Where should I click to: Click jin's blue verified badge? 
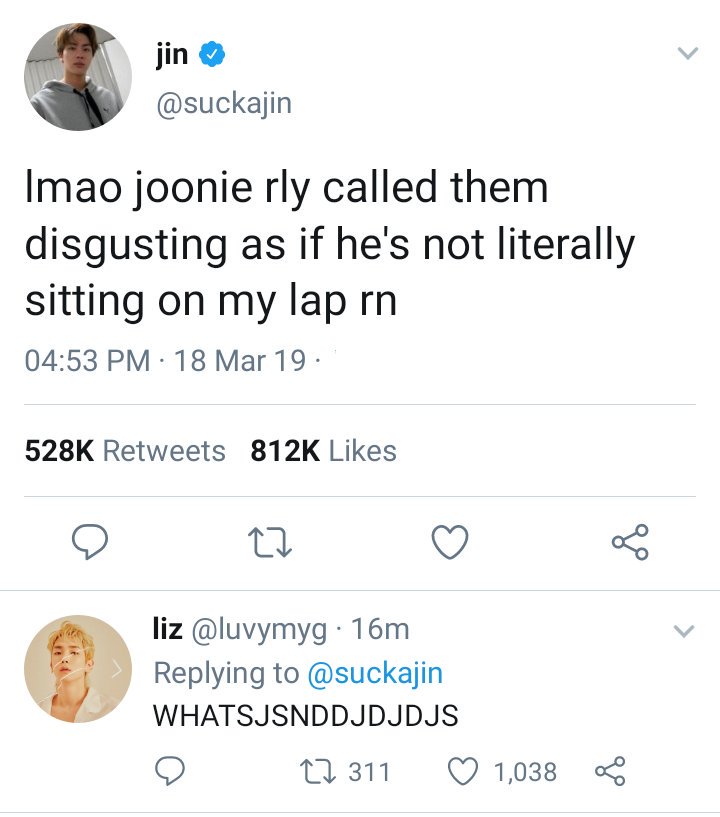[212, 54]
